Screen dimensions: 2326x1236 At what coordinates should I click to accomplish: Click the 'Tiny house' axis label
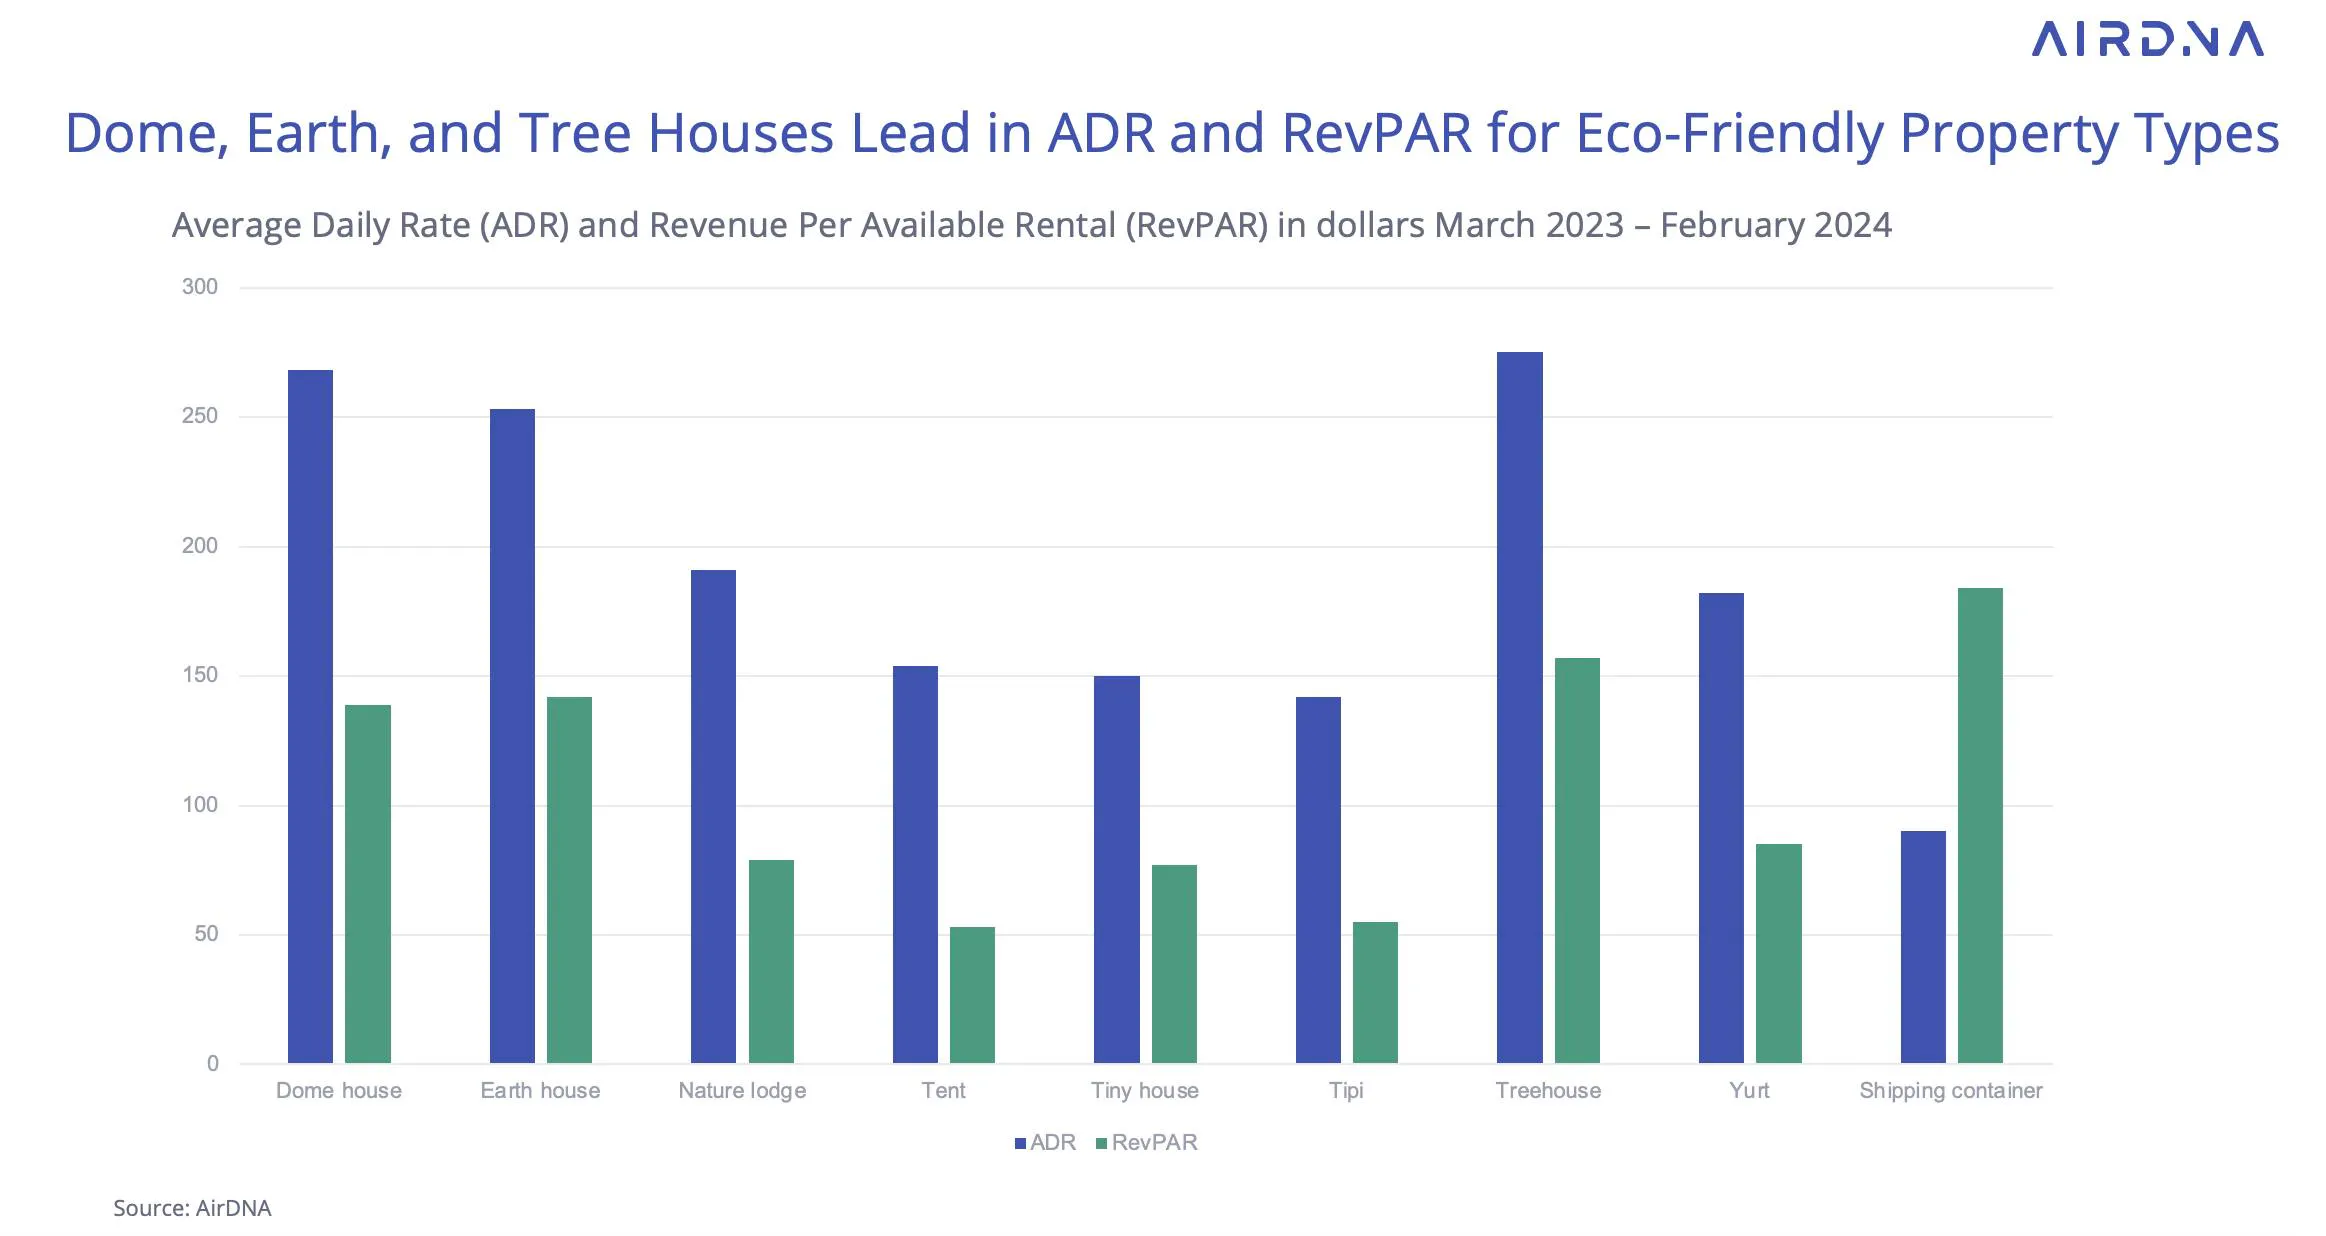tap(1145, 1092)
